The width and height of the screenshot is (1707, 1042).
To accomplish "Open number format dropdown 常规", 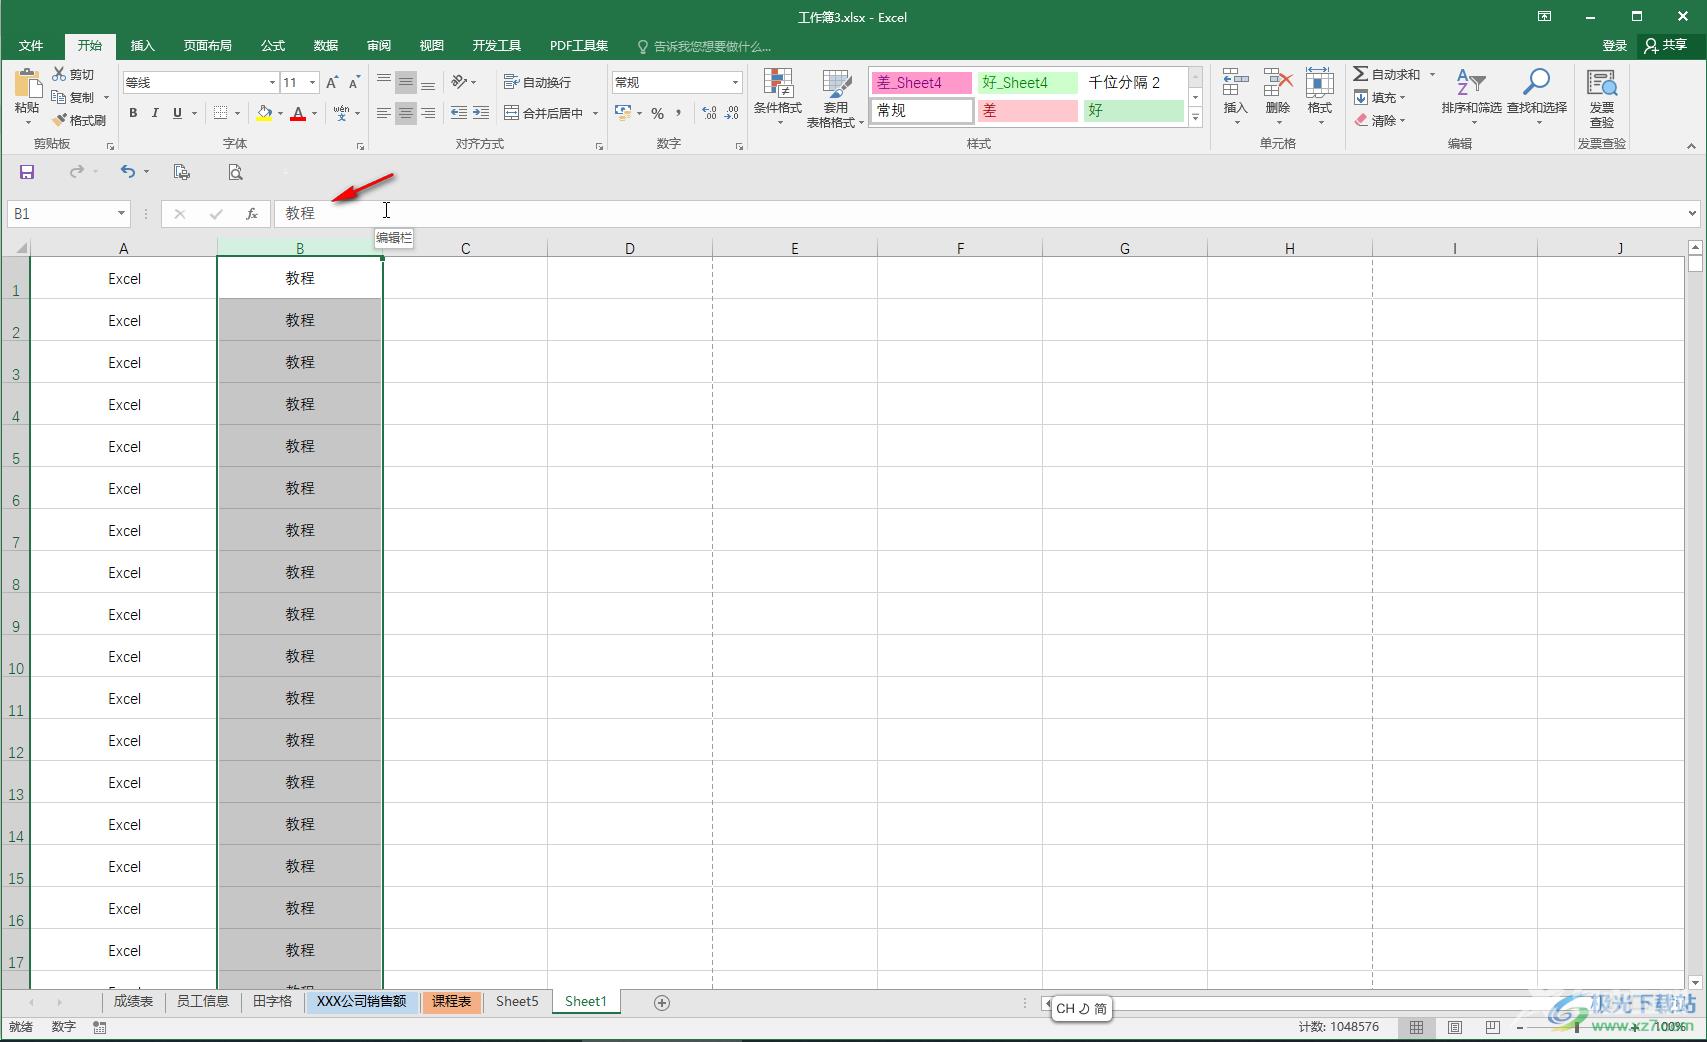I will pos(735,83).
